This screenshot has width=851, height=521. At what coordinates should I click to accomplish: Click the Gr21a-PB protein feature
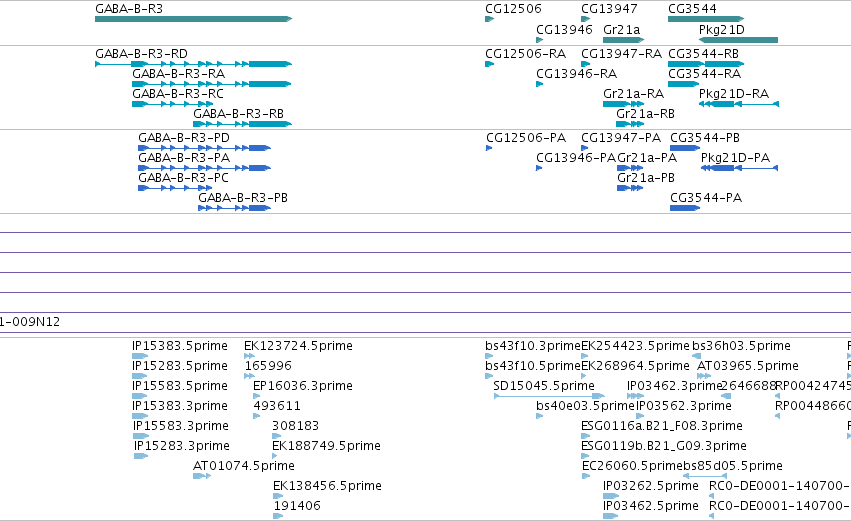pos(630,188)
